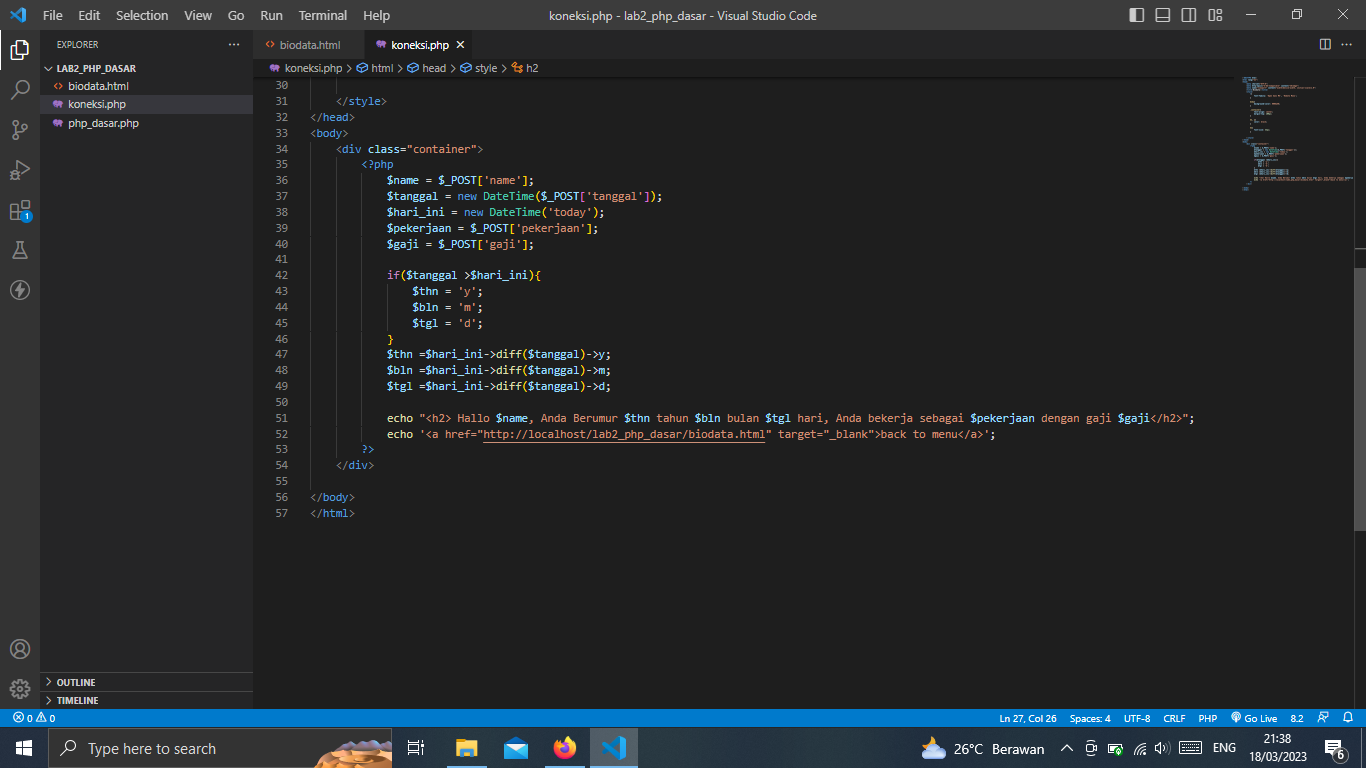Toggle the Secondary Side Bar layout button
This screenshot has width=1366, height=768.
click(x=1189, y=15)
